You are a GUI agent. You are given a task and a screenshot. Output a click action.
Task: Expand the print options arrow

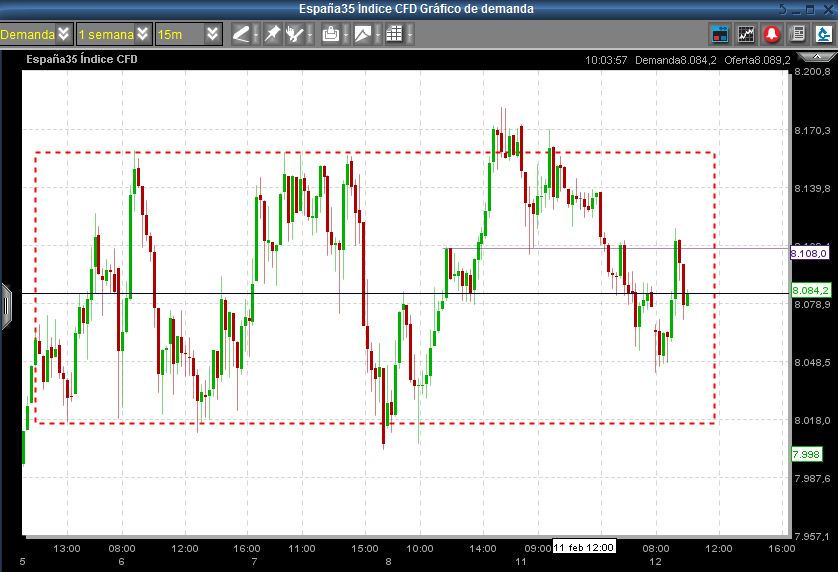click(346, 35)
